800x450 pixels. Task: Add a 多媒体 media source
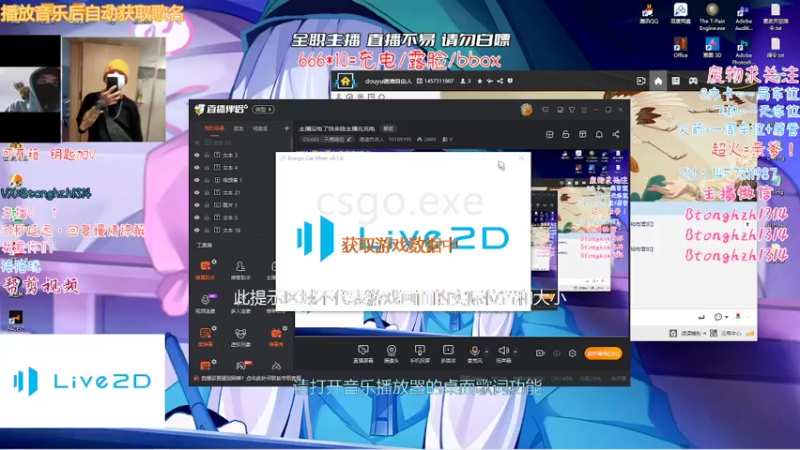447,353
